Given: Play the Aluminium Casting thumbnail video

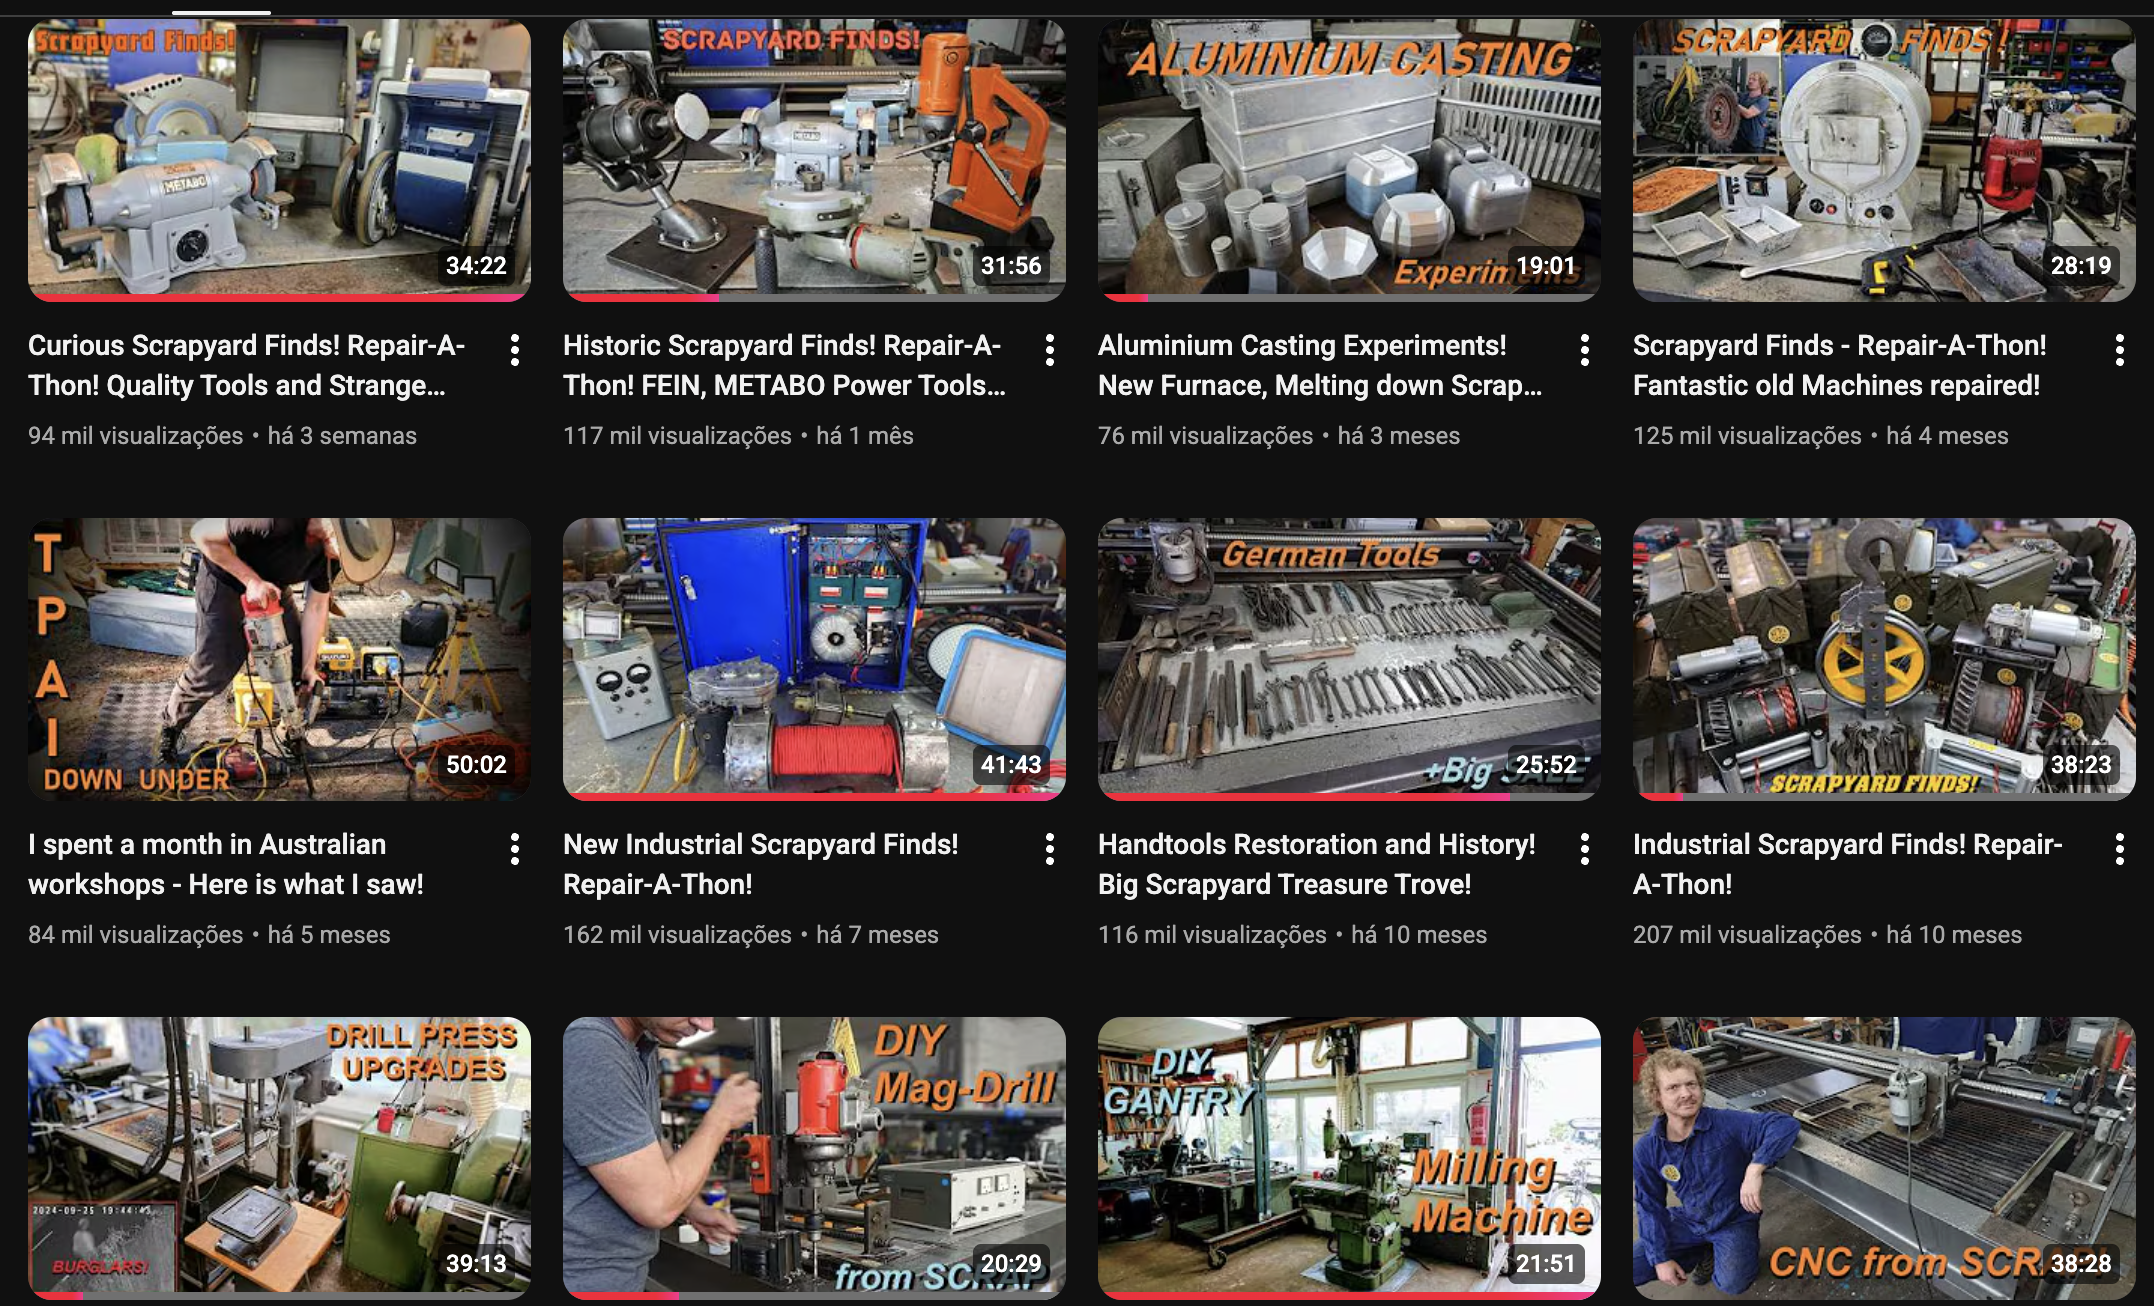Looking at the screenshot, I should point(1348,160).
